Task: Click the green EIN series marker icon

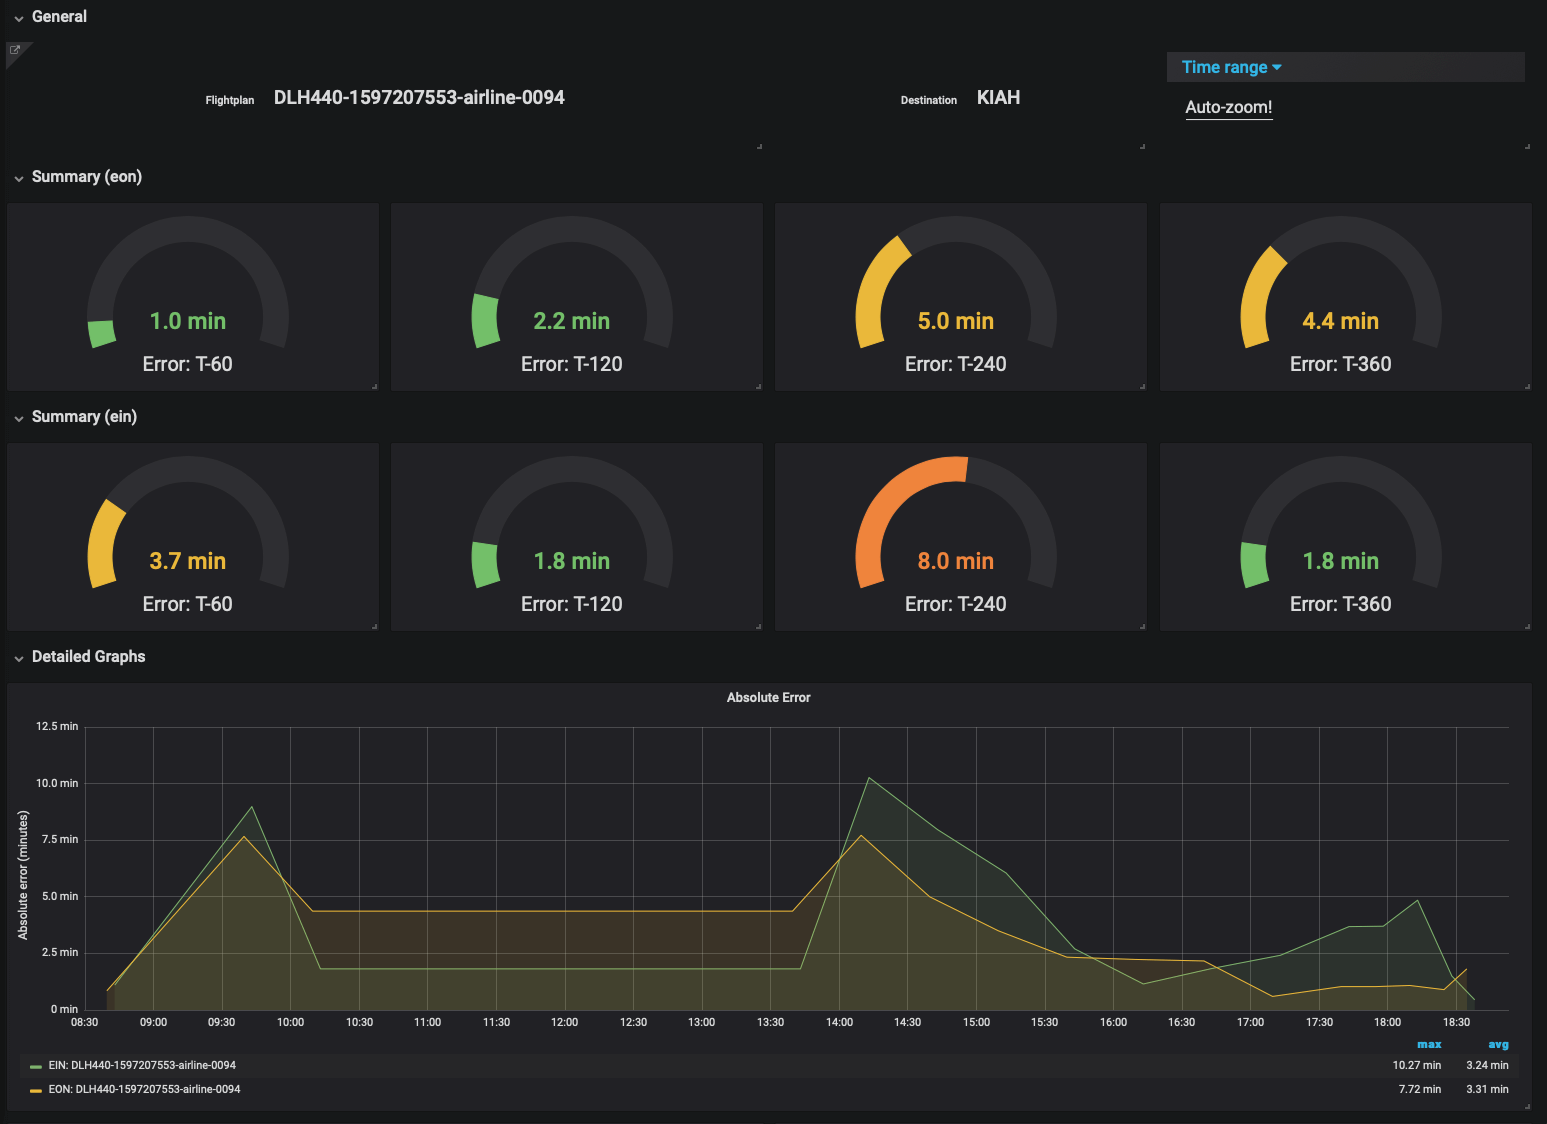Action: (35, 1065)
